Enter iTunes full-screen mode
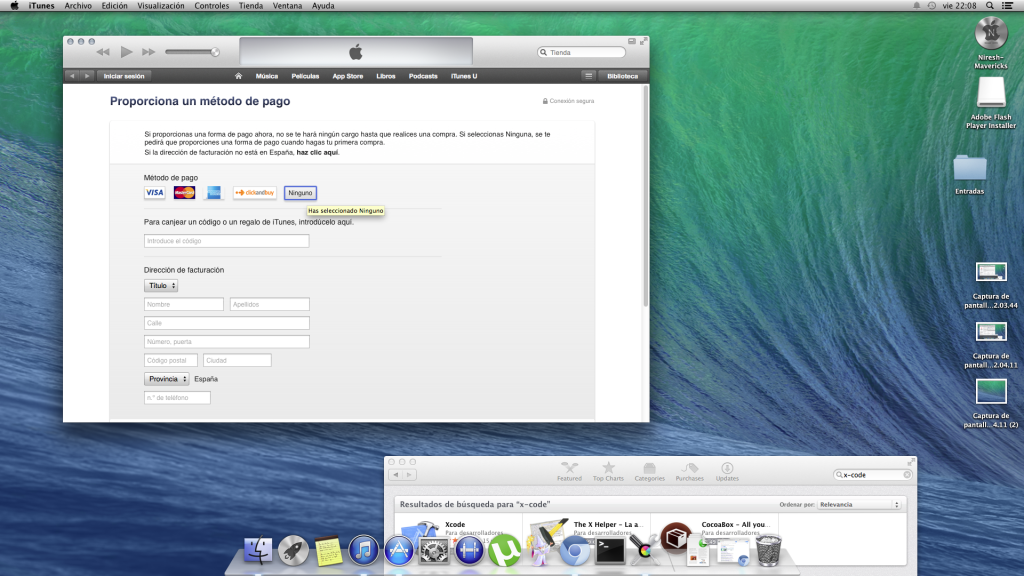Image resolution: width=1024 pixels, height=576 pixels. tap(643, 41)
